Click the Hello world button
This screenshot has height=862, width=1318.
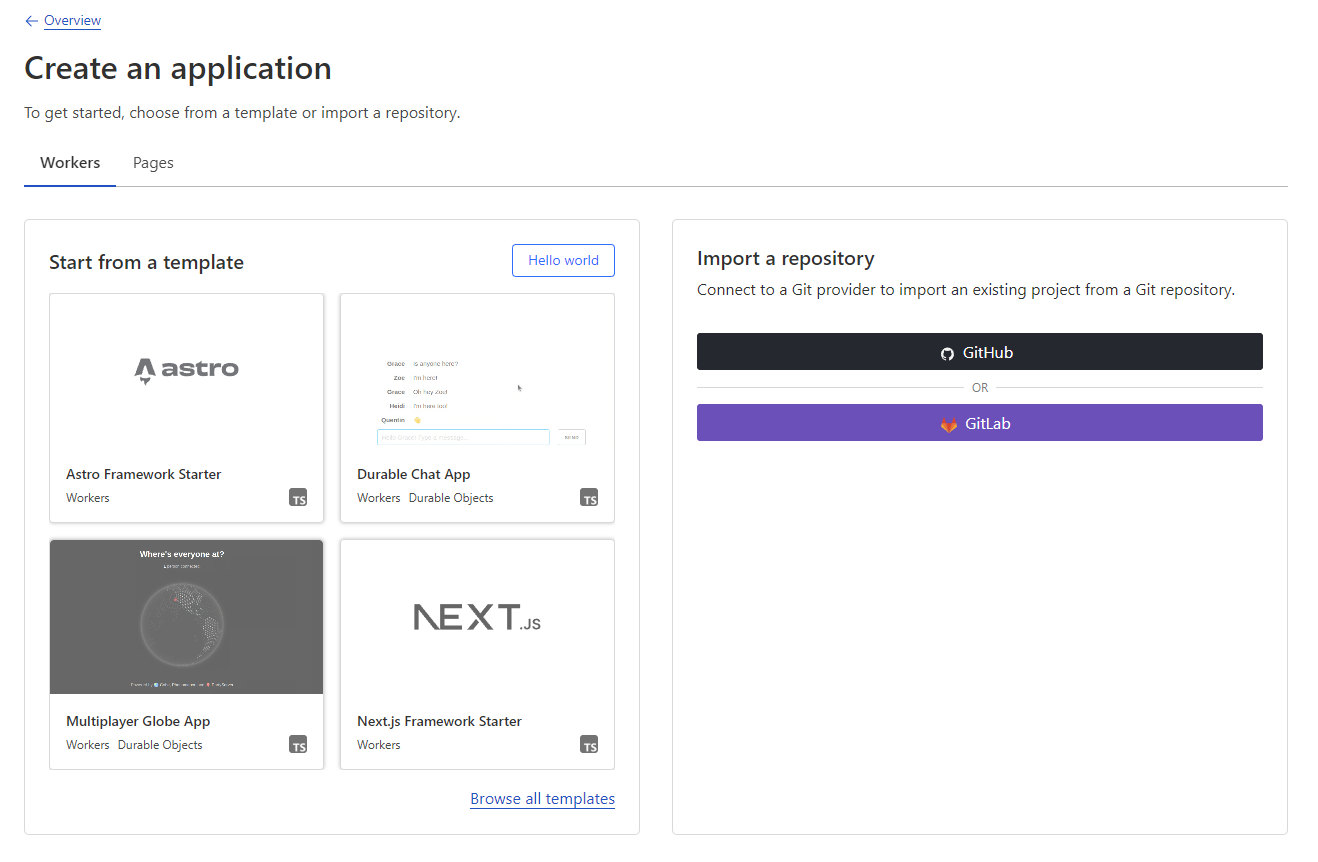click(x=563, y=260)
